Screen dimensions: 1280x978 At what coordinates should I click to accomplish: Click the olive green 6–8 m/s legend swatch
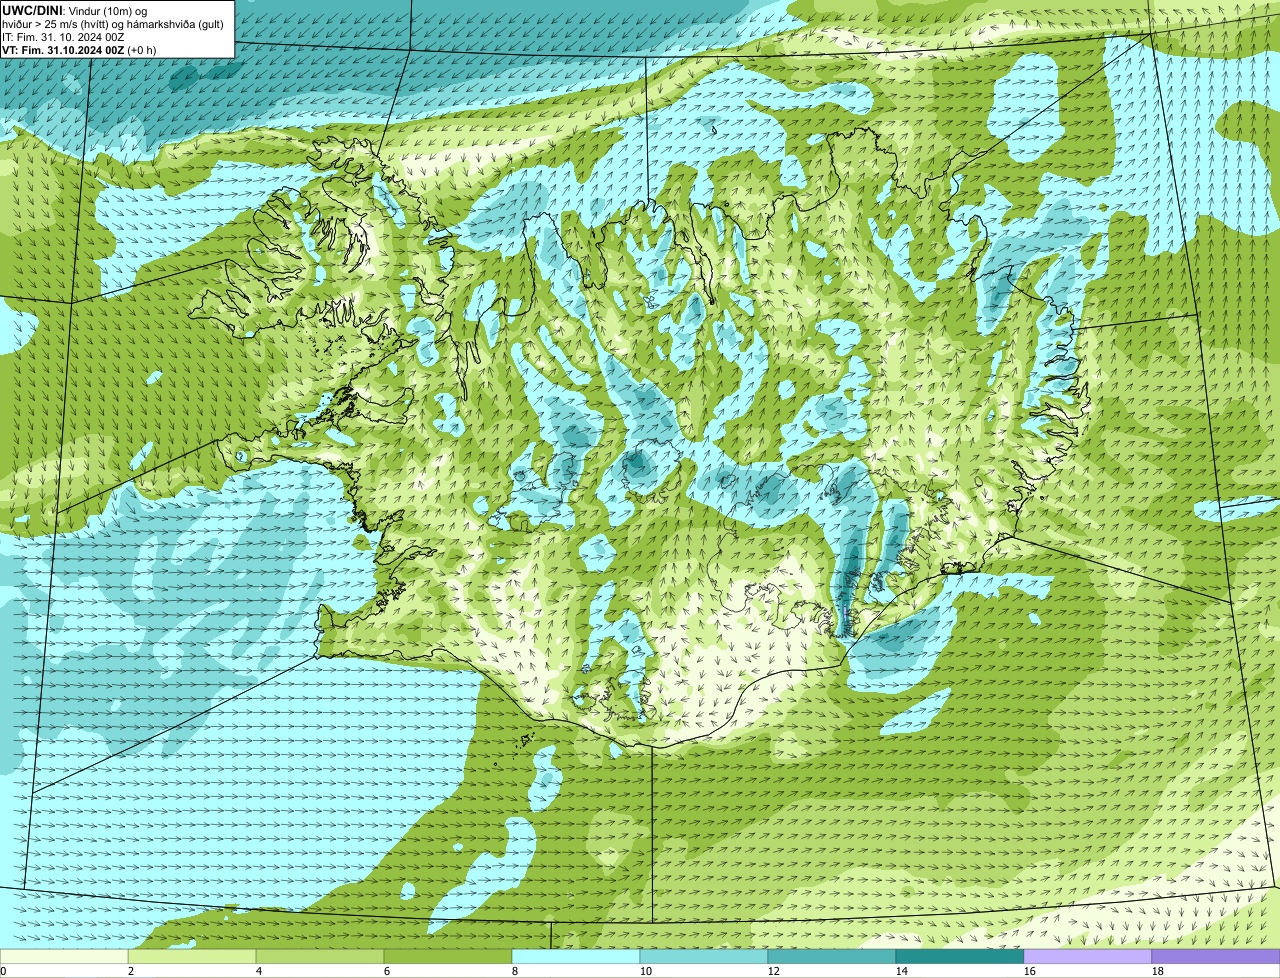coord(448,956)
